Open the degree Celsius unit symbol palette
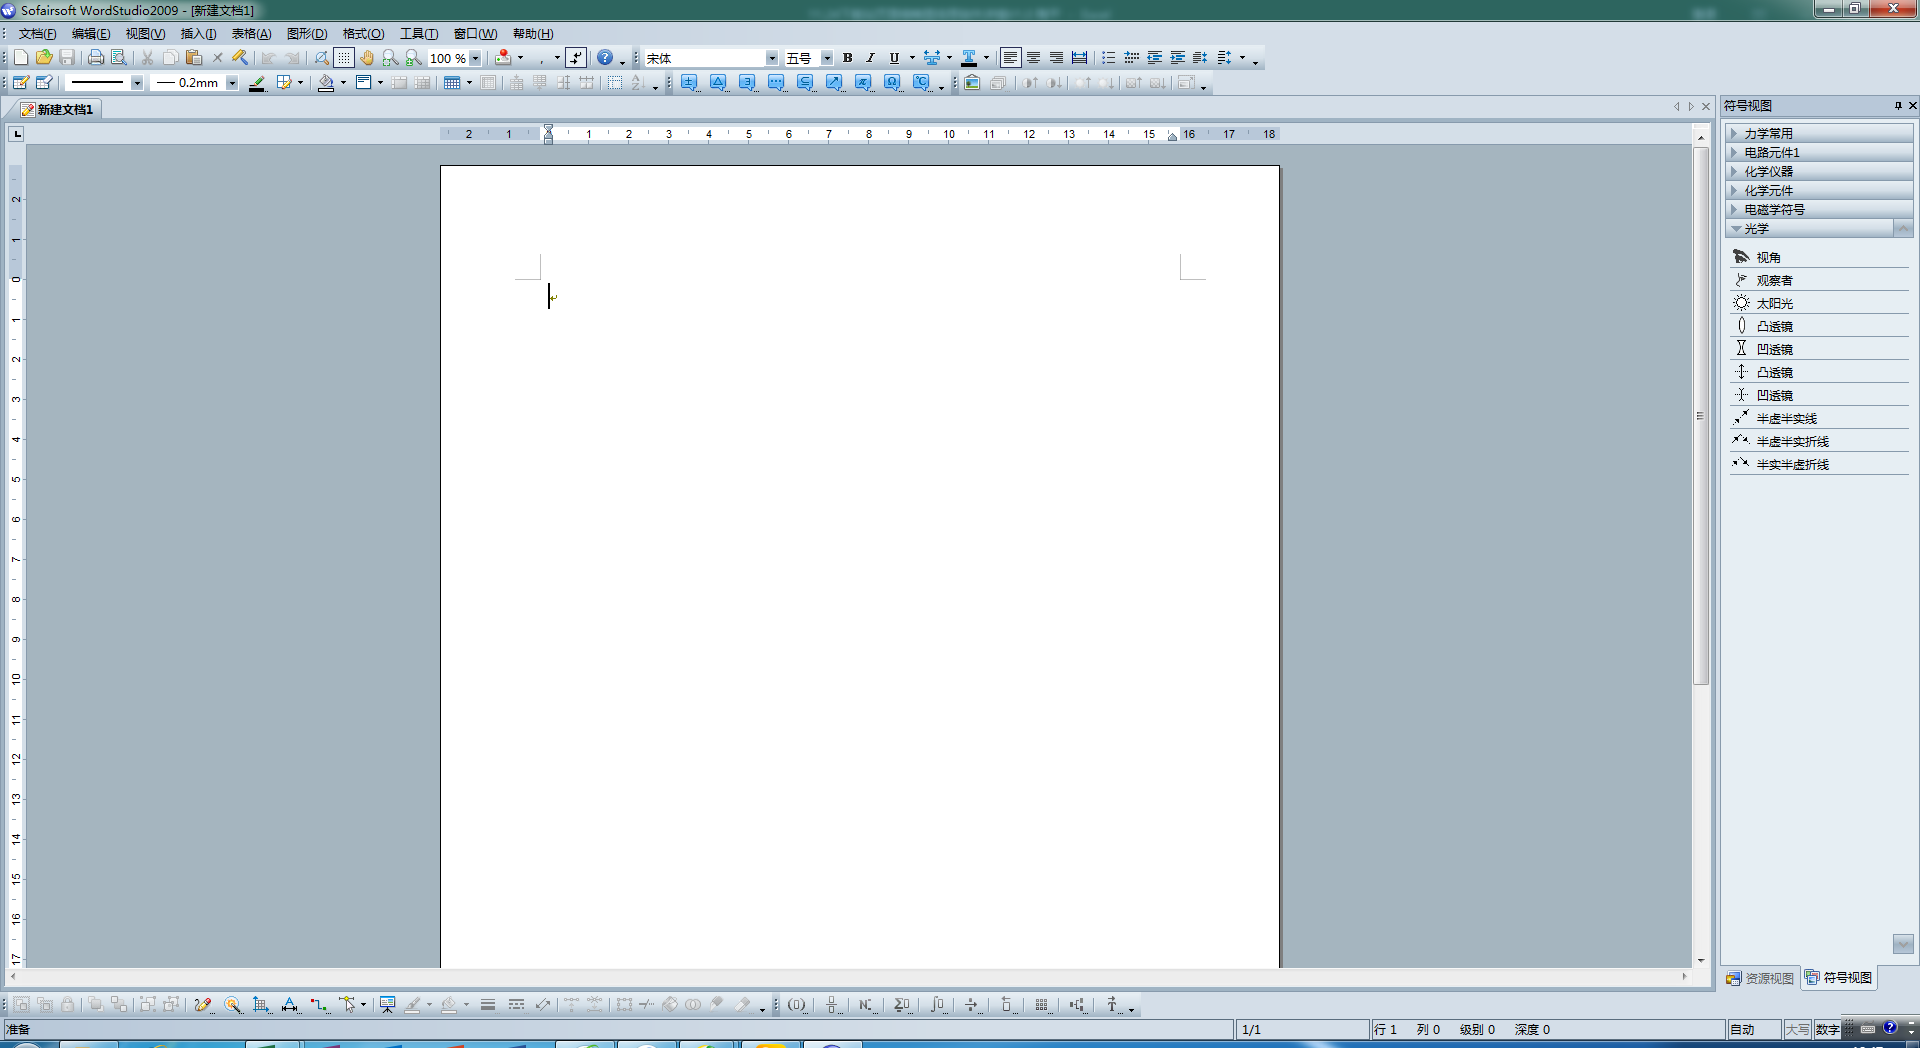Screen dimensions: 1920x1048 click(921, 83)
